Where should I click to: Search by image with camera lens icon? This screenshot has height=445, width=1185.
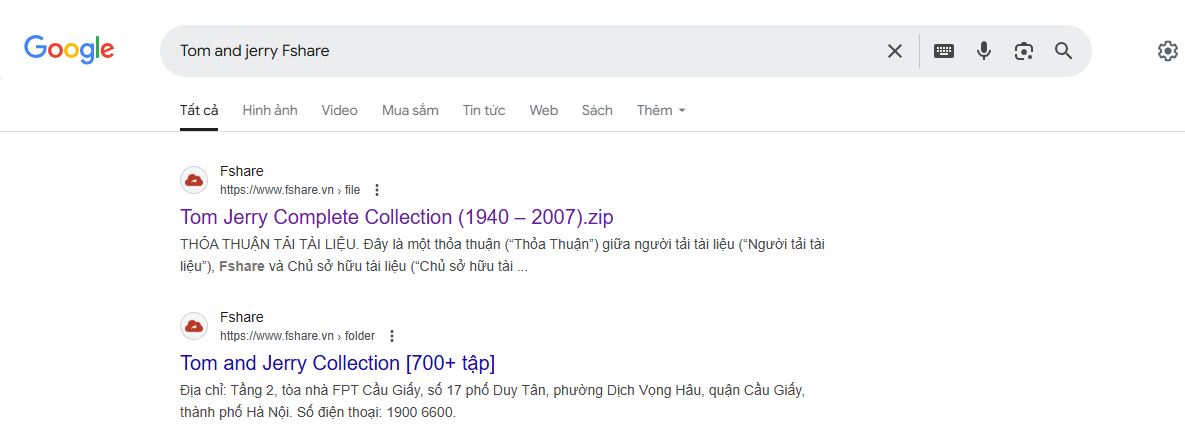1023,51
